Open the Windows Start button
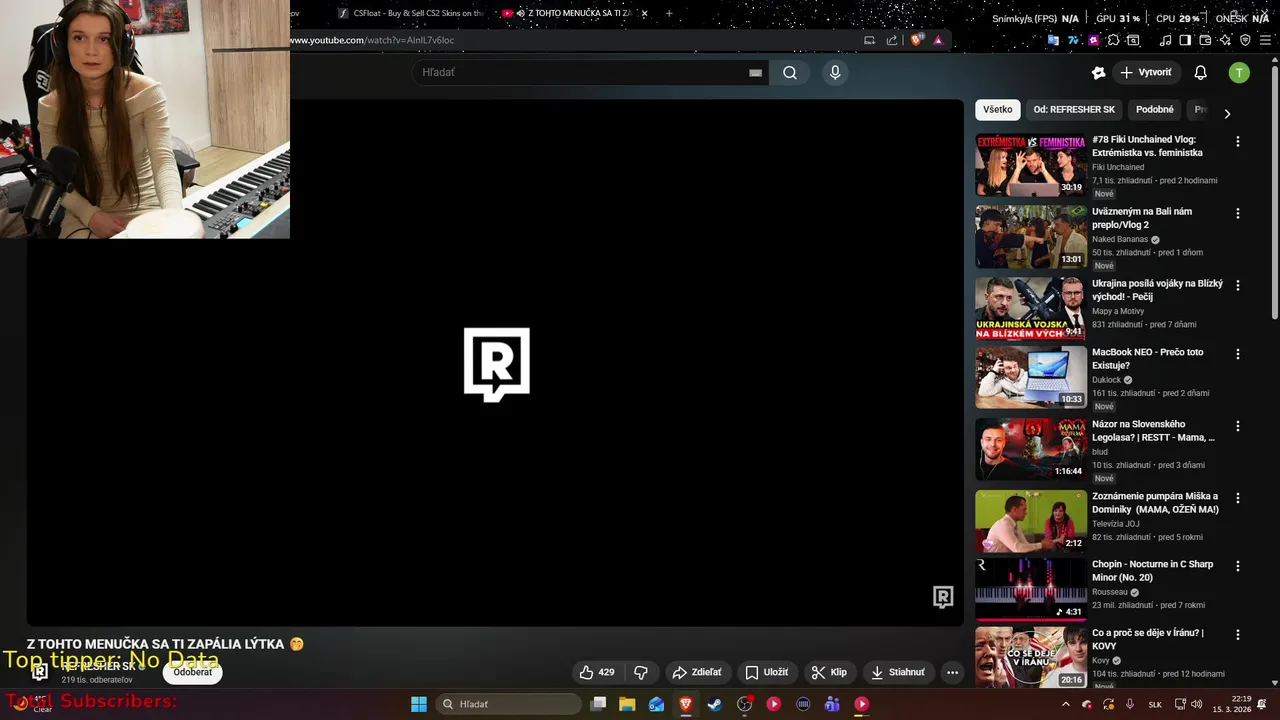Screen dimensions: 1280x720 (x=419, y=704)
